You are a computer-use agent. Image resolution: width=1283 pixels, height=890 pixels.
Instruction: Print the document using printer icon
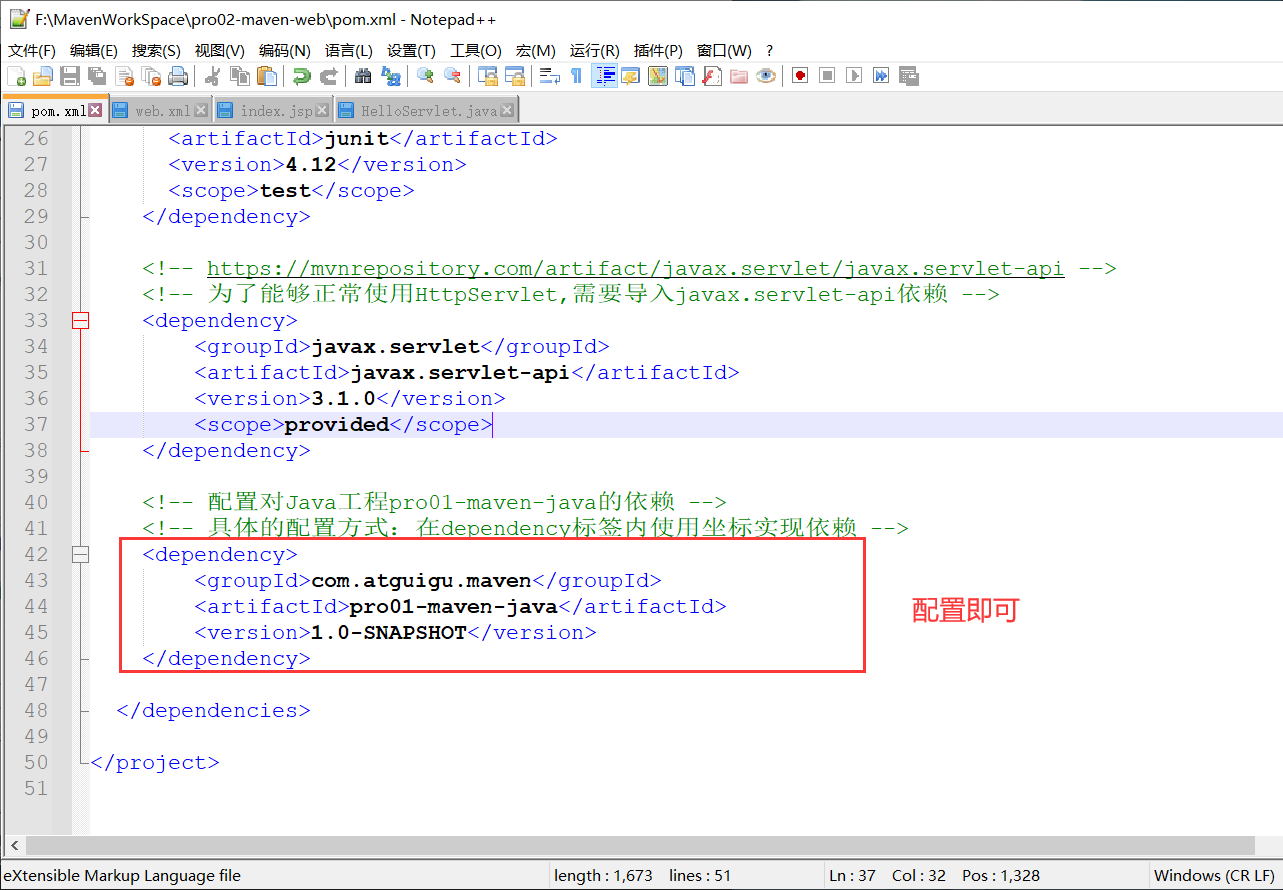[178, 76]
